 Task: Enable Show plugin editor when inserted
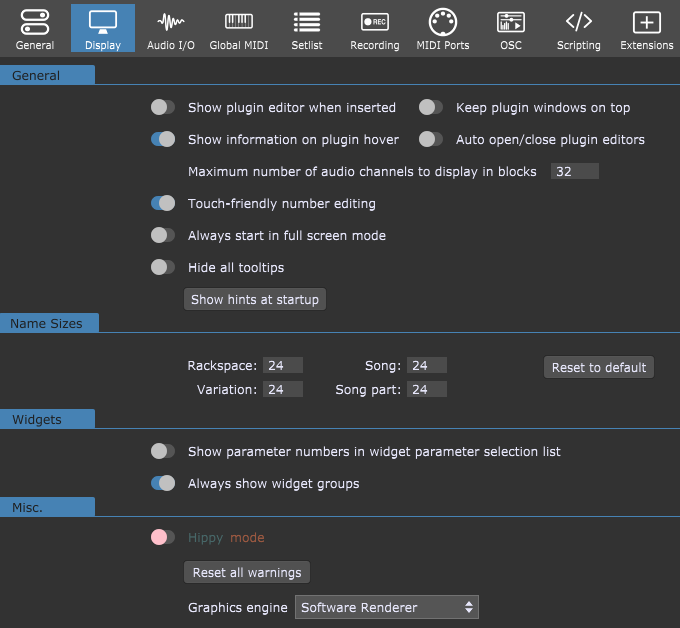(x=163, y=107)
